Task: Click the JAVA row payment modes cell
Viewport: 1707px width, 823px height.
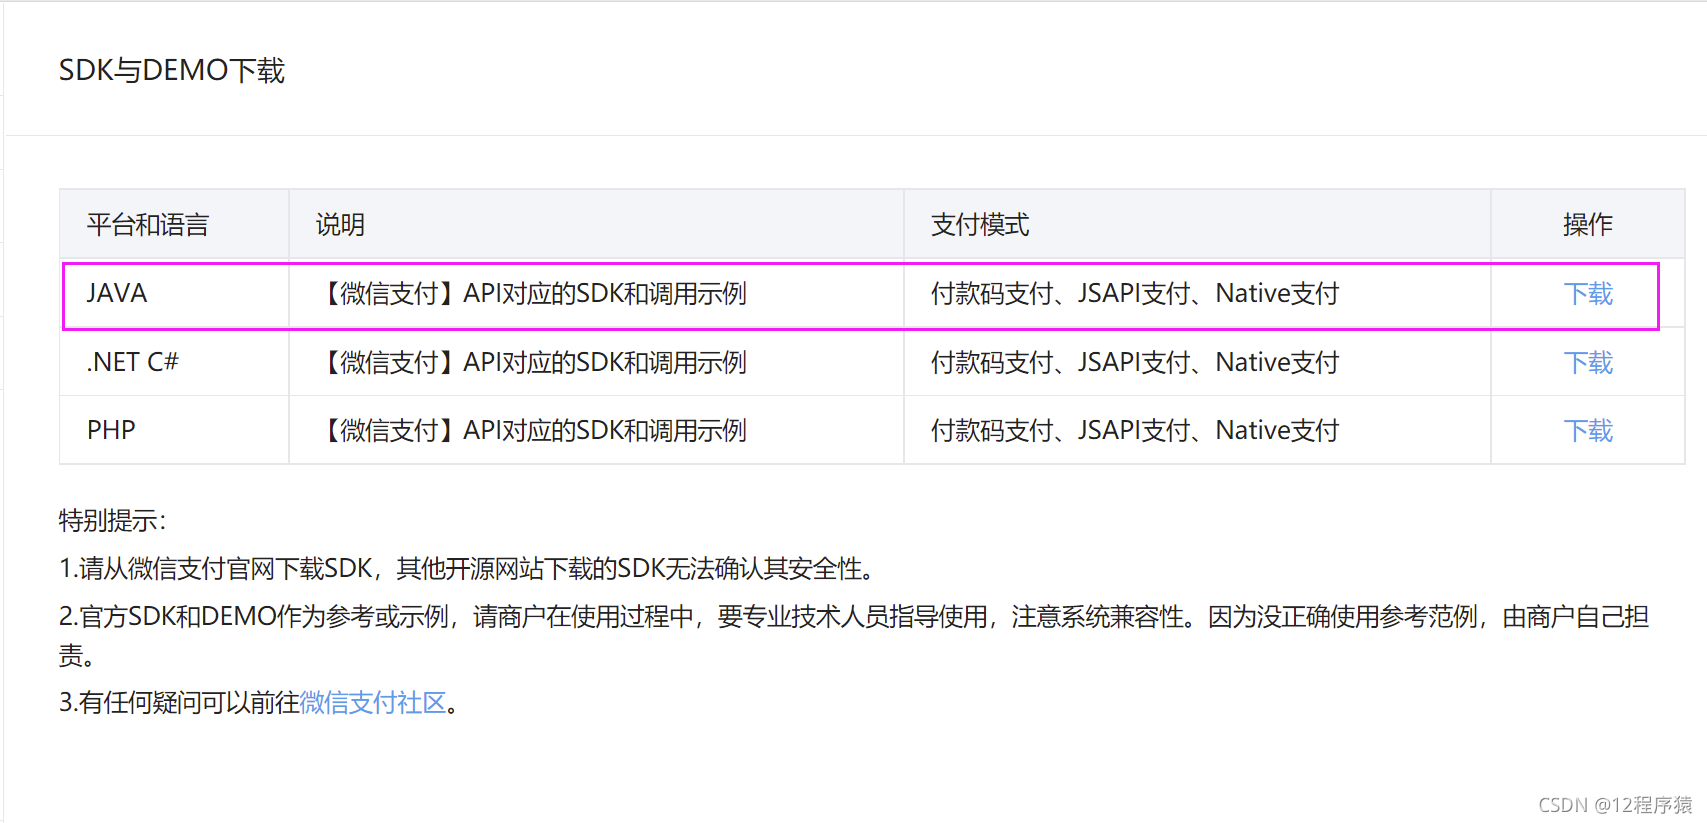Action: 1197,294
